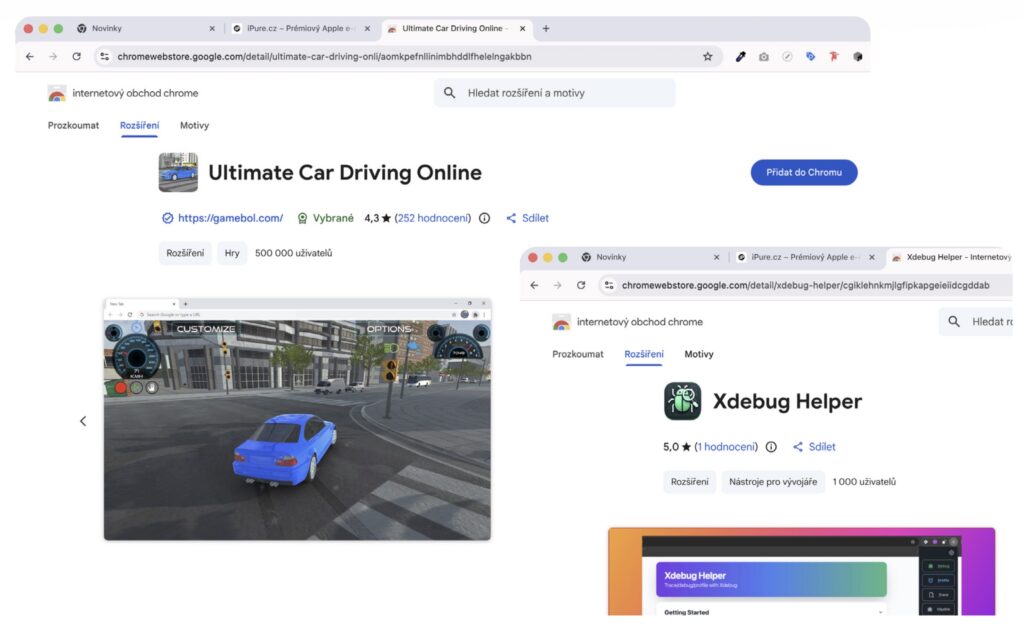
Task: Switch to the Novinky tab in the car driving window
Action: (x=140, y=29)
